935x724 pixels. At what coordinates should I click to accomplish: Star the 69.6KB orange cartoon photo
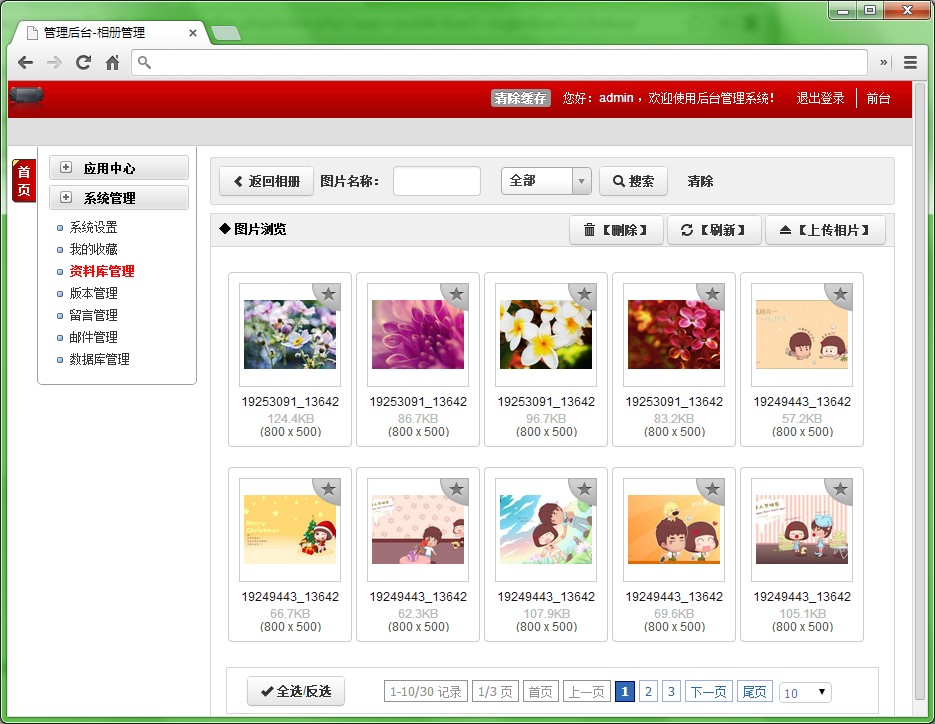click(x=713, y=489)
